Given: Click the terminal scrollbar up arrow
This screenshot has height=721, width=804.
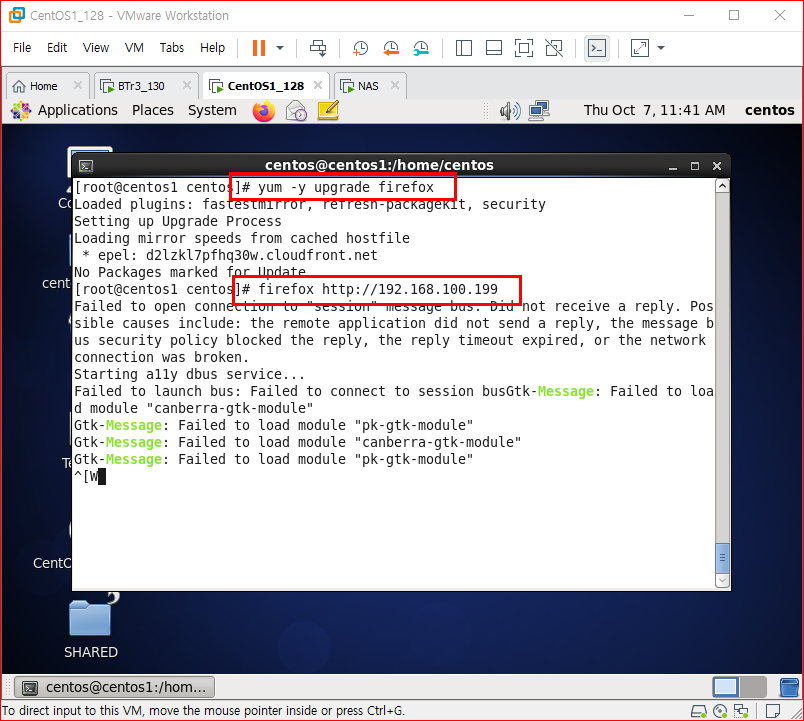Looking at the screenshot, I should click(722, 186).
